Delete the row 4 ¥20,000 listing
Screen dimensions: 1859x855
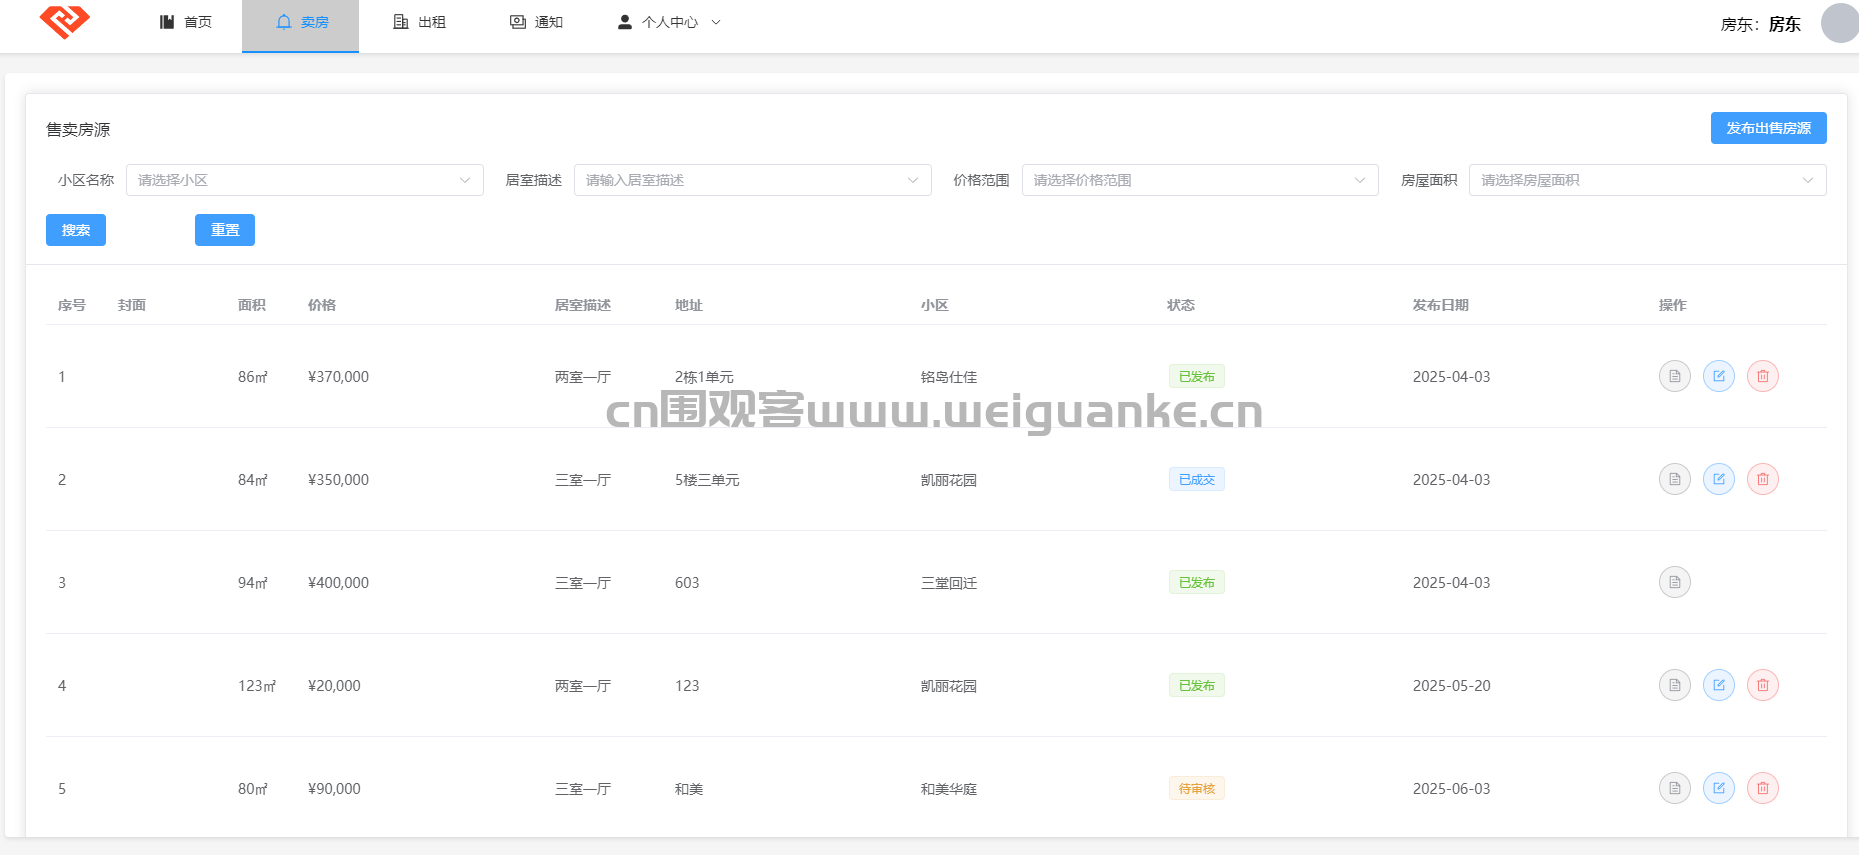[x=1763, y=685]
